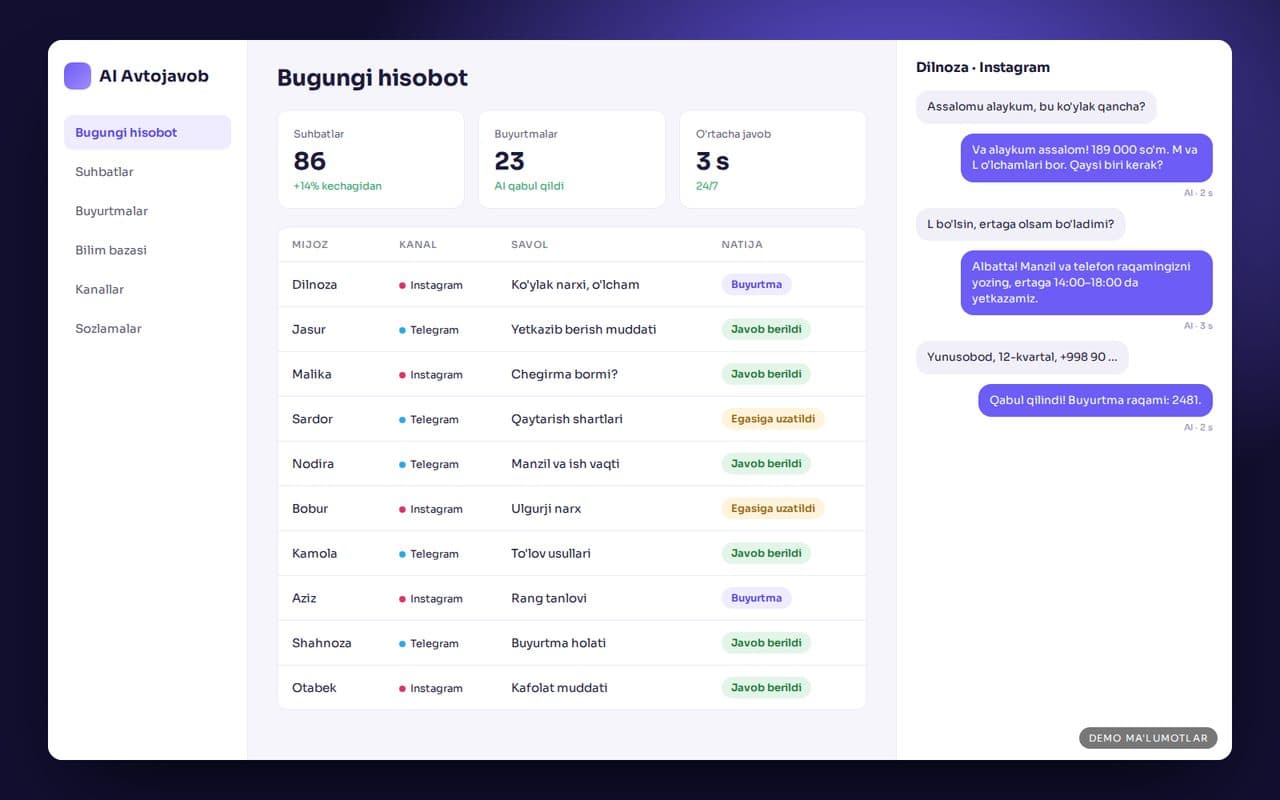Select Sardor in the customer list

312,419
